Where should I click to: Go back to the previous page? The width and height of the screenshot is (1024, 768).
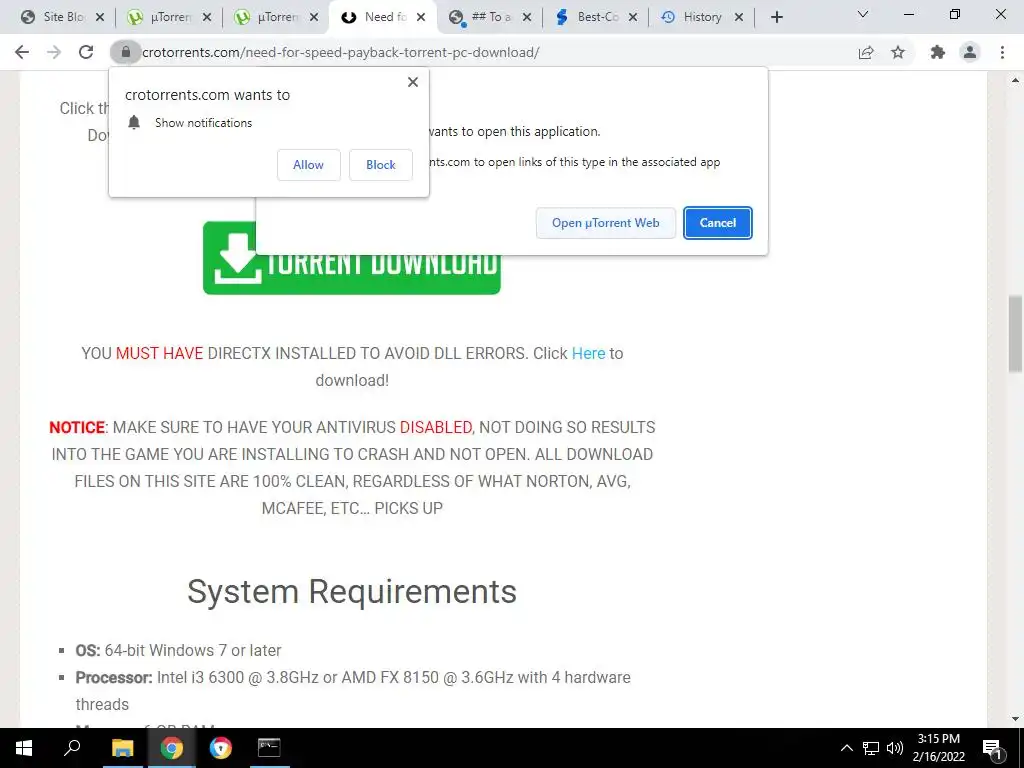tap(22, 52)
